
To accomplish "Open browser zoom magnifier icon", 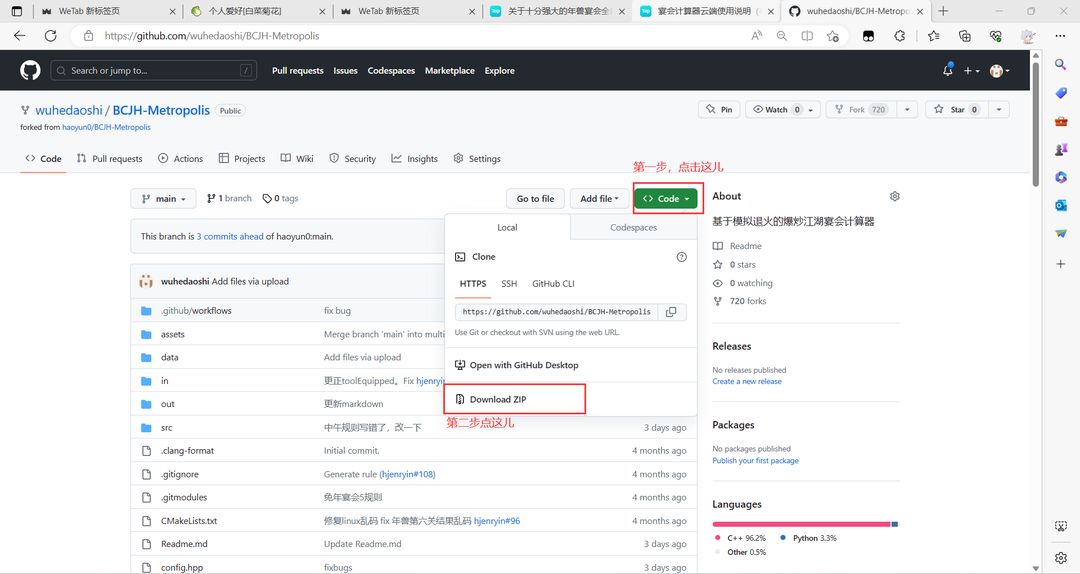I will click(782, 36).
